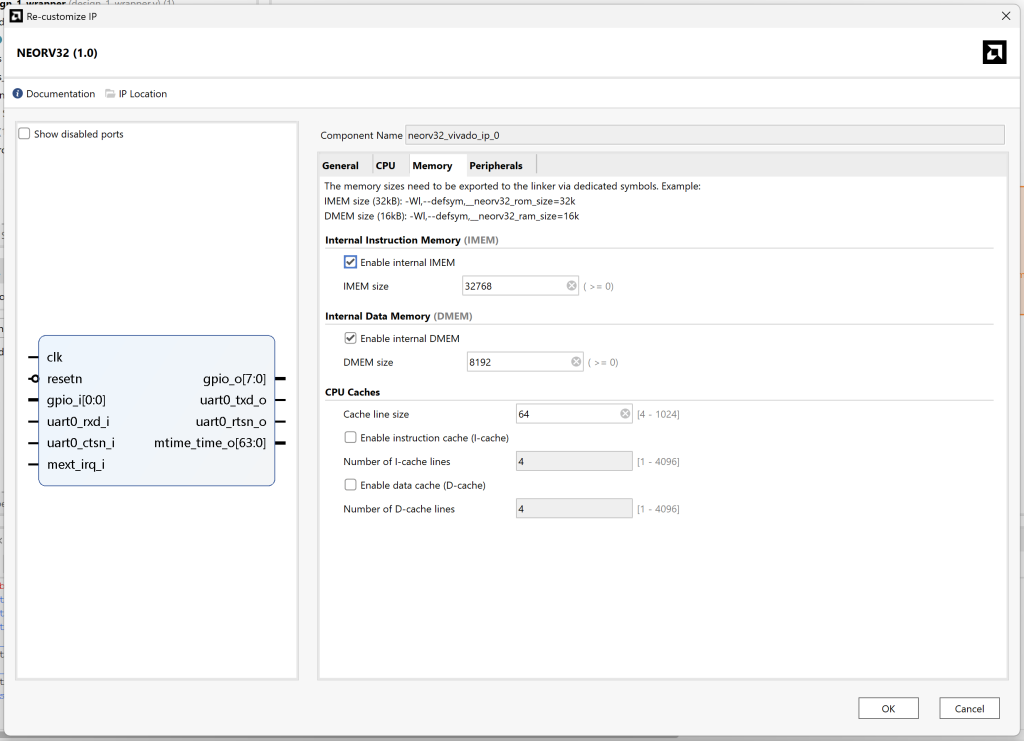Click the Internal Instruction Memory (IMEM) heading
This screenshot has width=1024, height=741.
(x=411, y=240)
